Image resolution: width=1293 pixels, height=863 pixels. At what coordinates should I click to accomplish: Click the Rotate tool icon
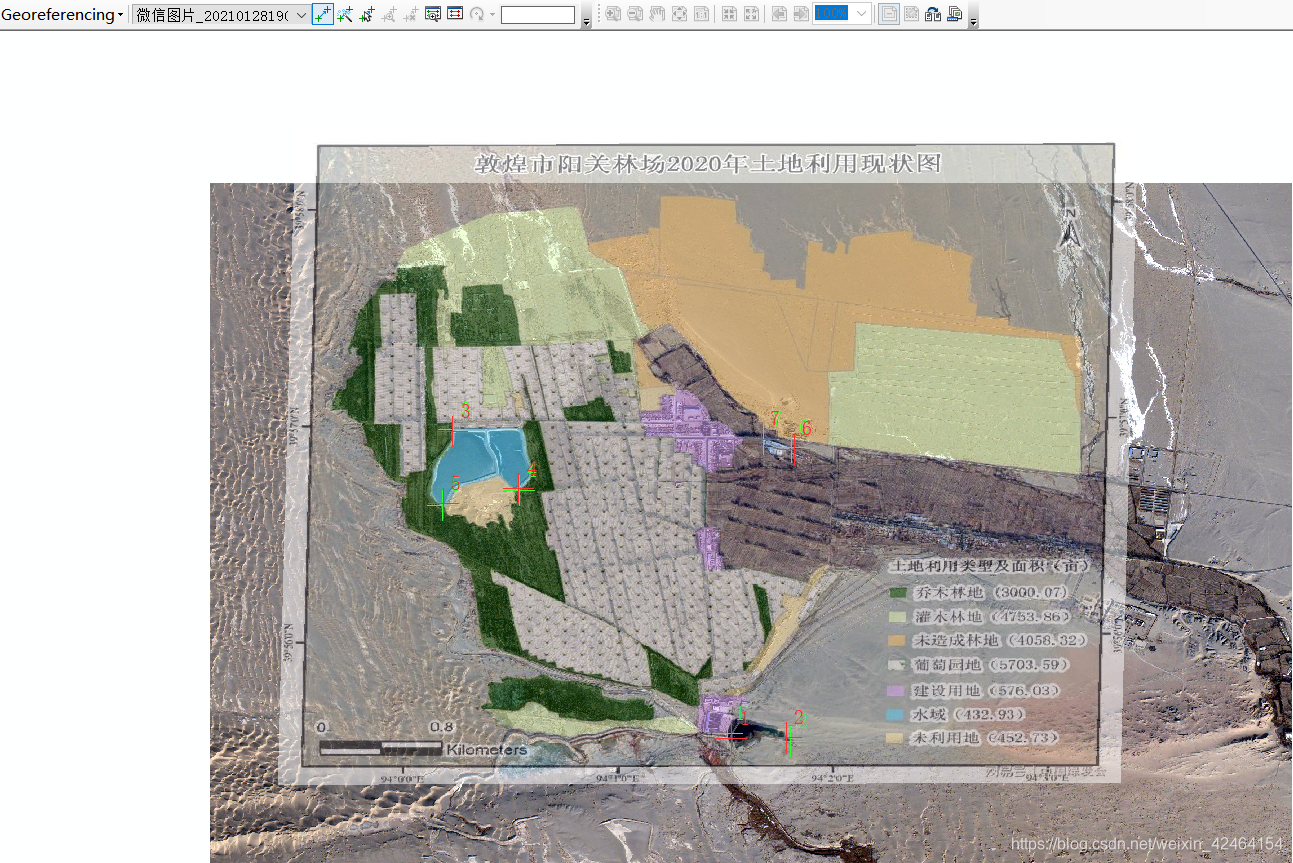477,14
